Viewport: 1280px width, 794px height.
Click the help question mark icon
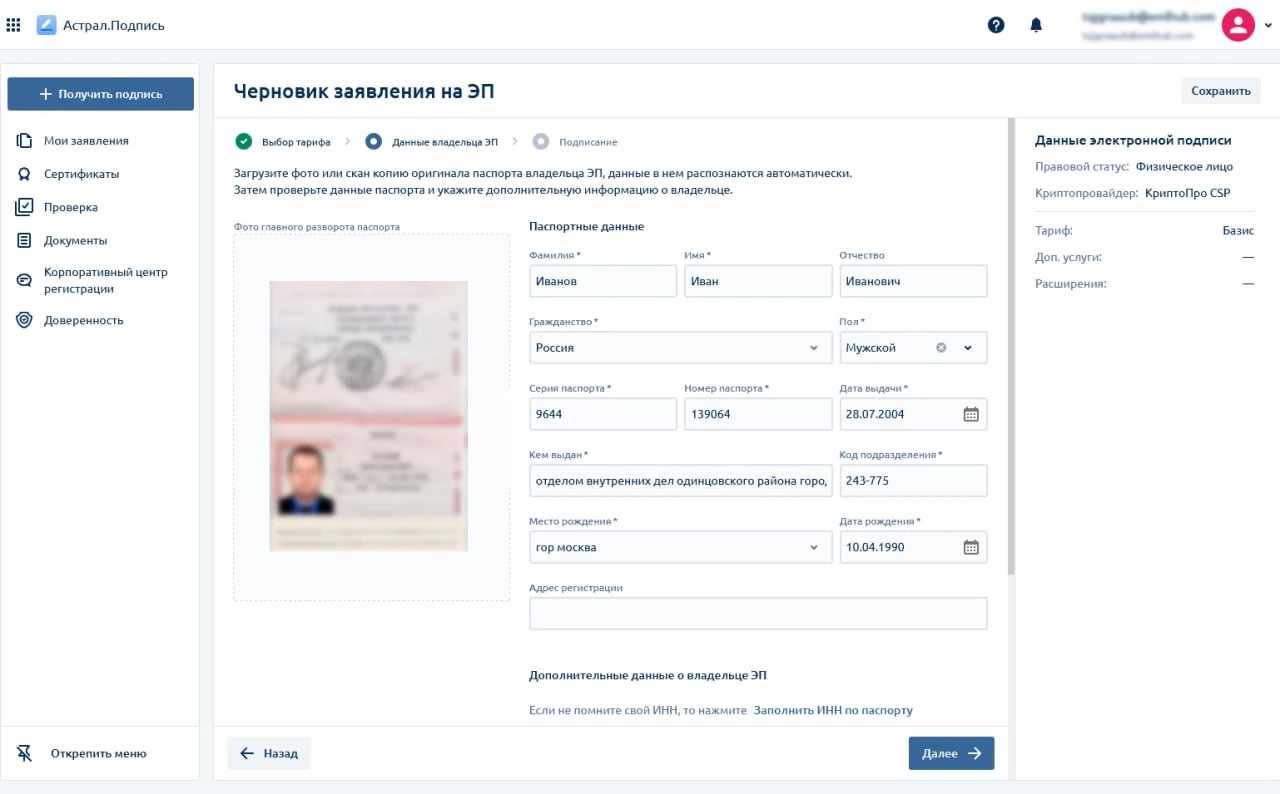click(996, 25)
